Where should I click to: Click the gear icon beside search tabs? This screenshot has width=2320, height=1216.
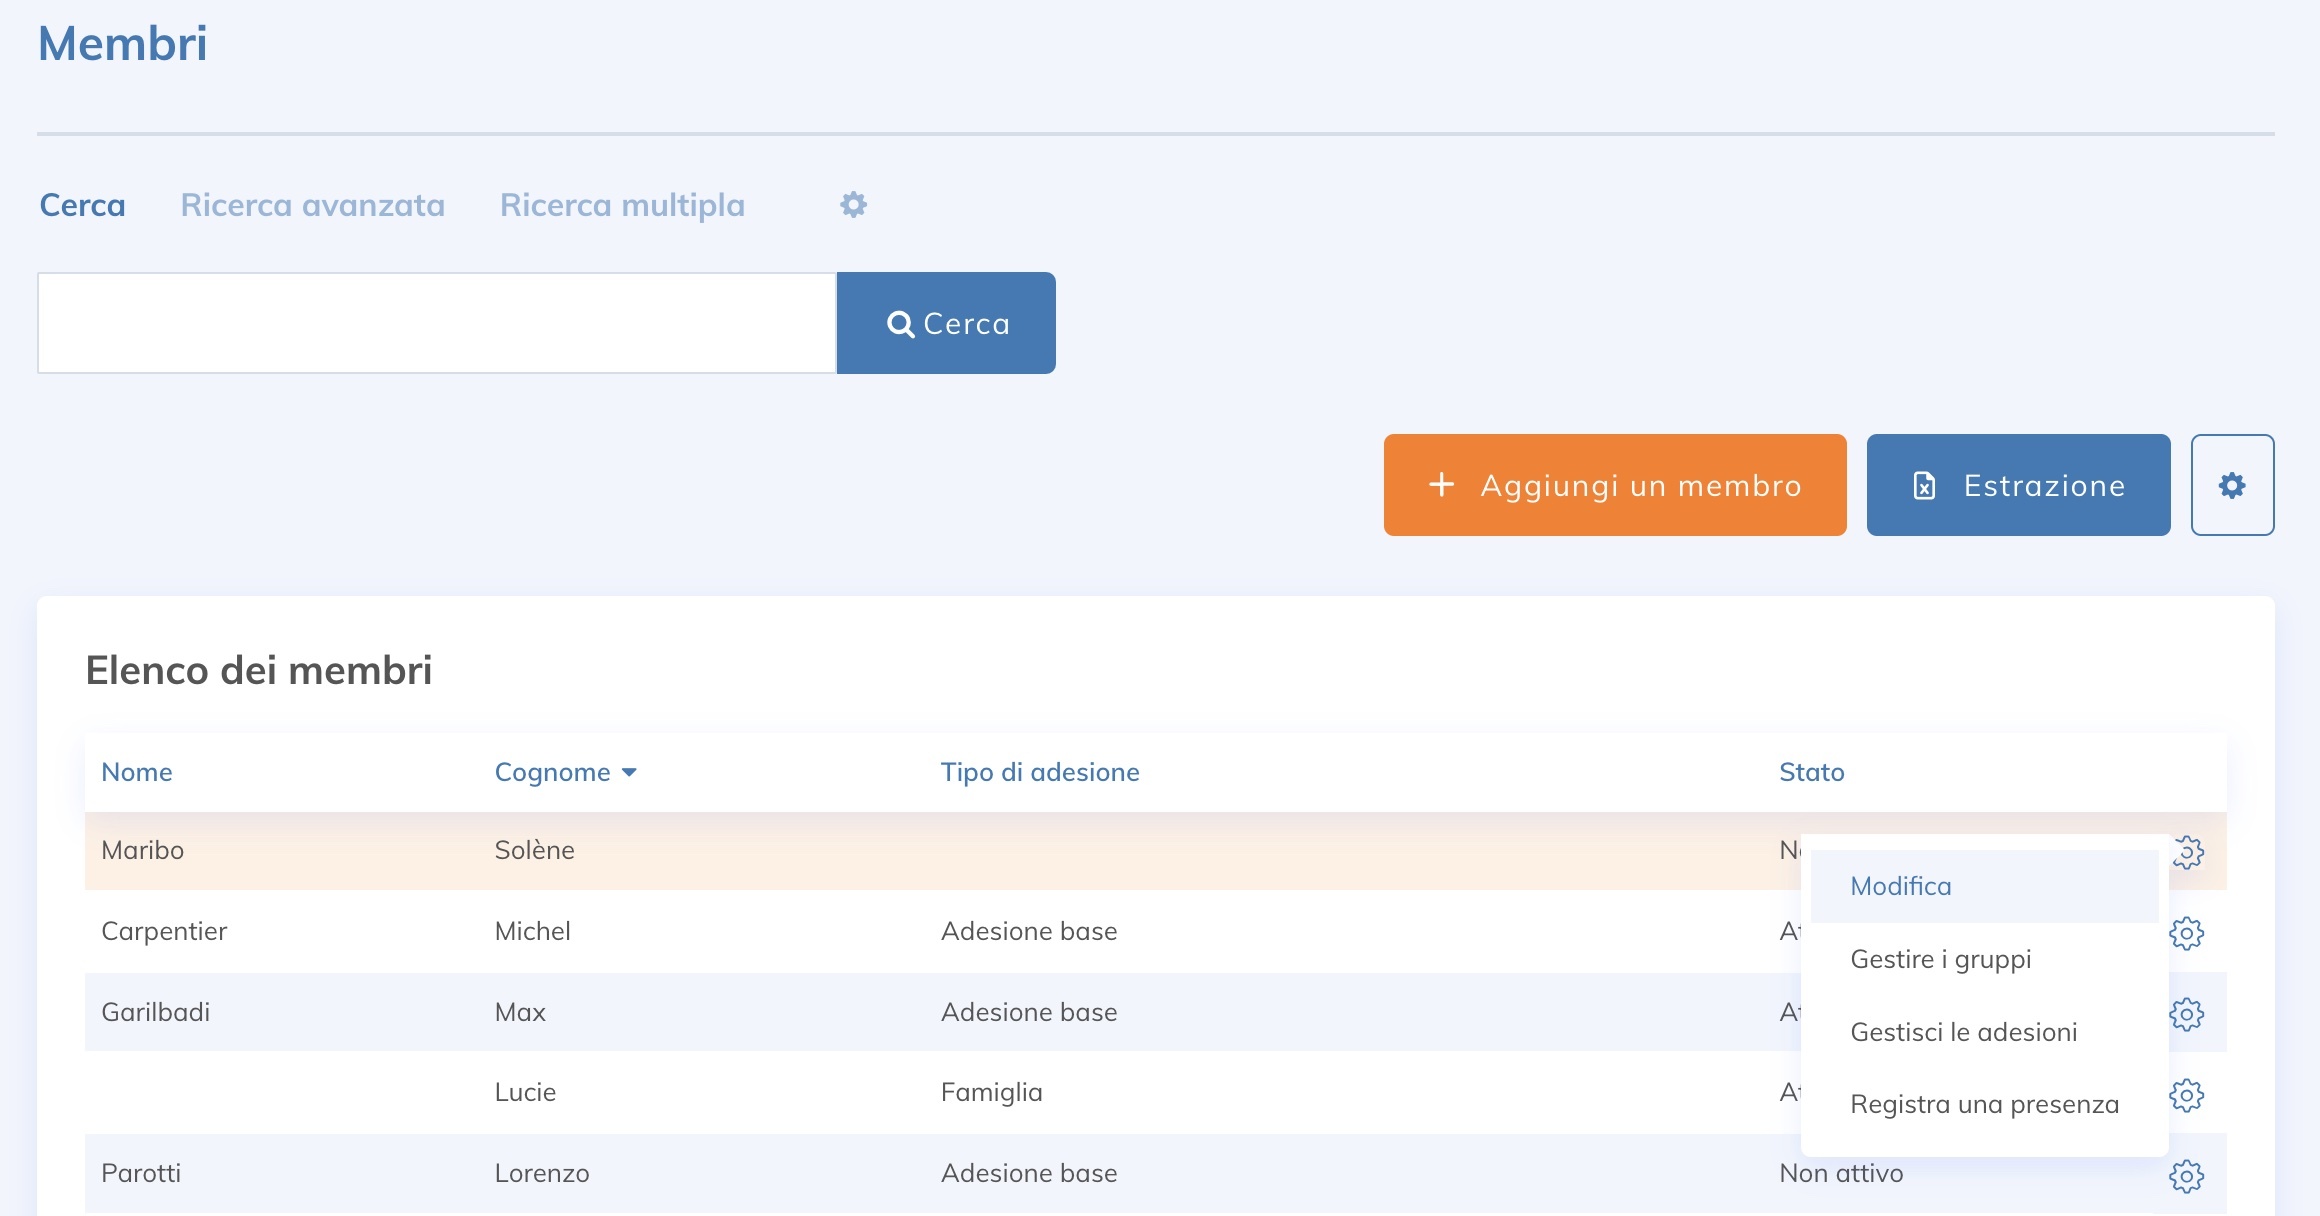click(853, 205)
